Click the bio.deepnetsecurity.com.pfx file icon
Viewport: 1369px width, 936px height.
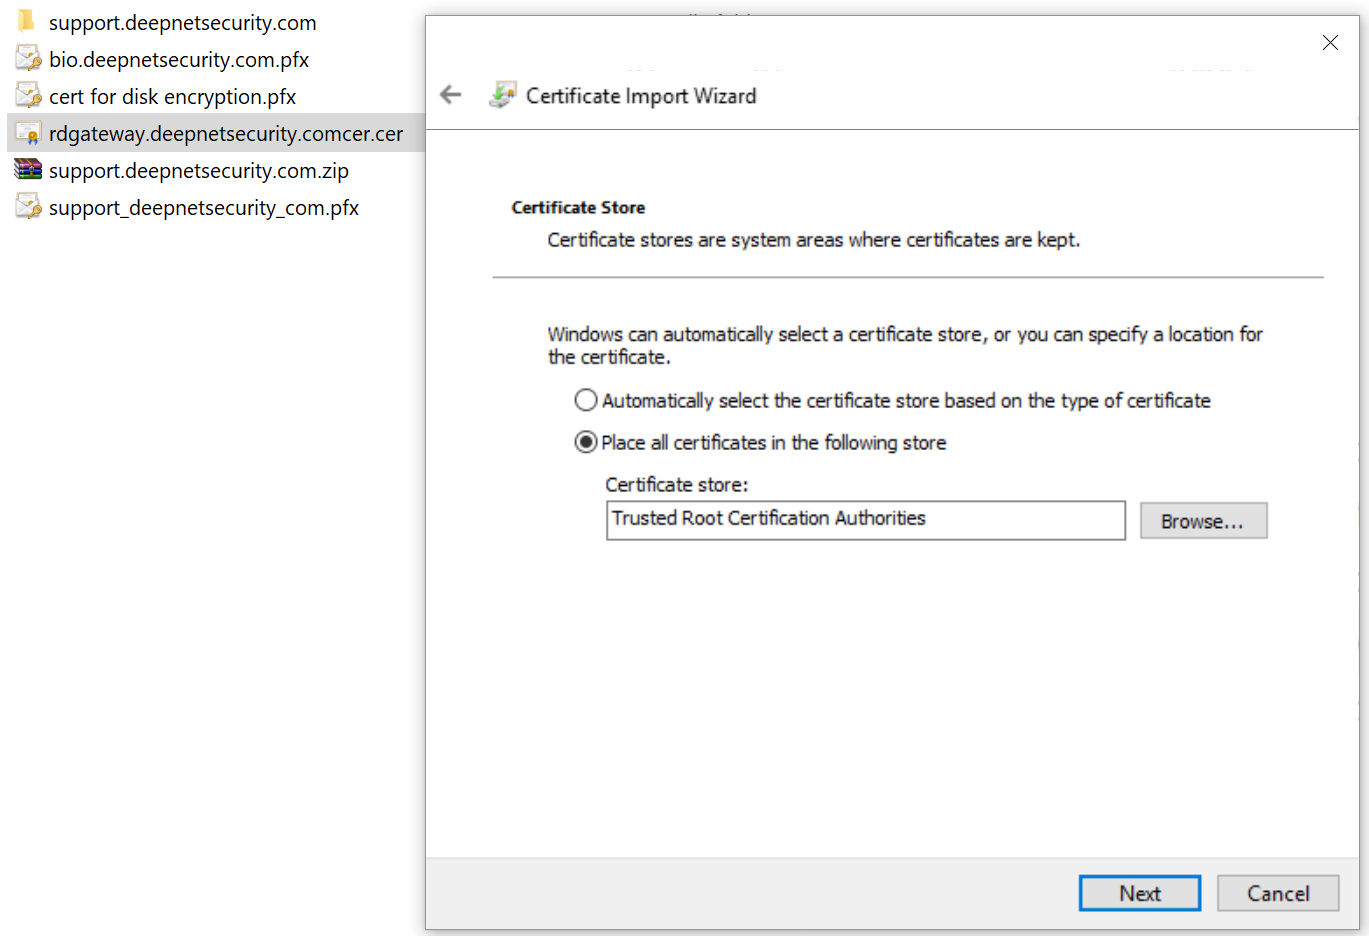[x=28, y=59]
